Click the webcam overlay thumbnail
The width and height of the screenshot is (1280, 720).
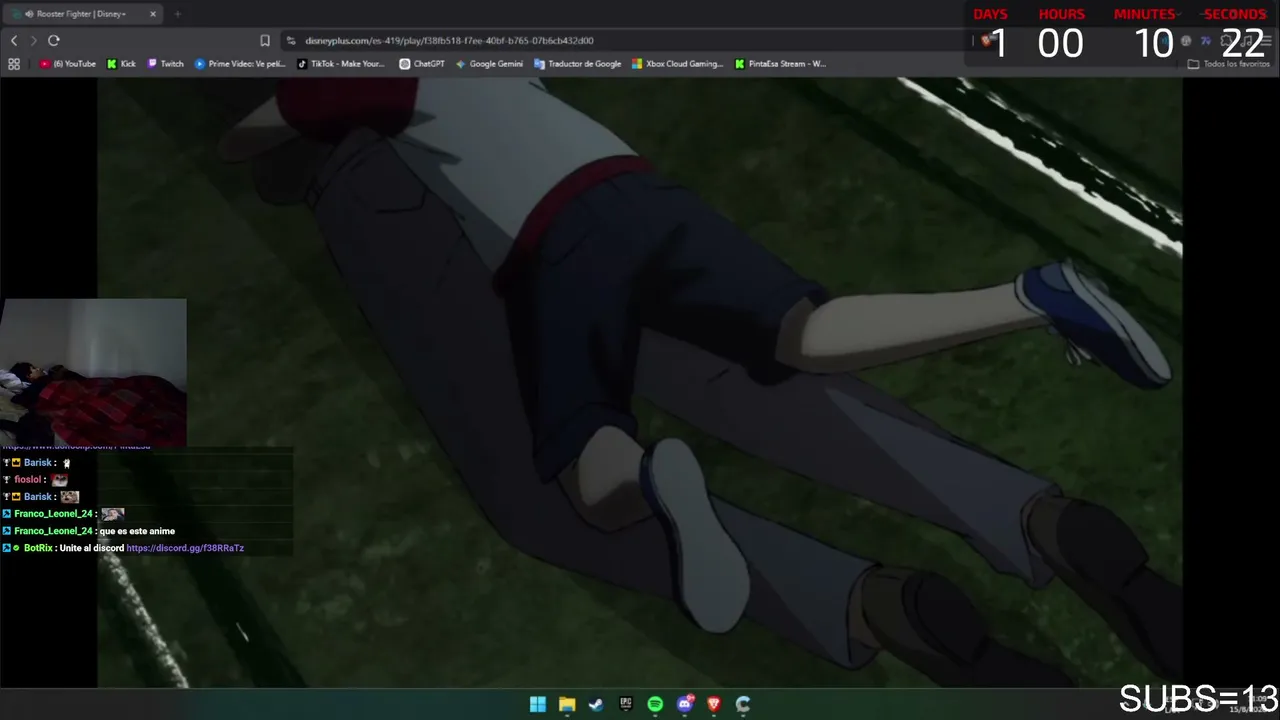[93, 372]
